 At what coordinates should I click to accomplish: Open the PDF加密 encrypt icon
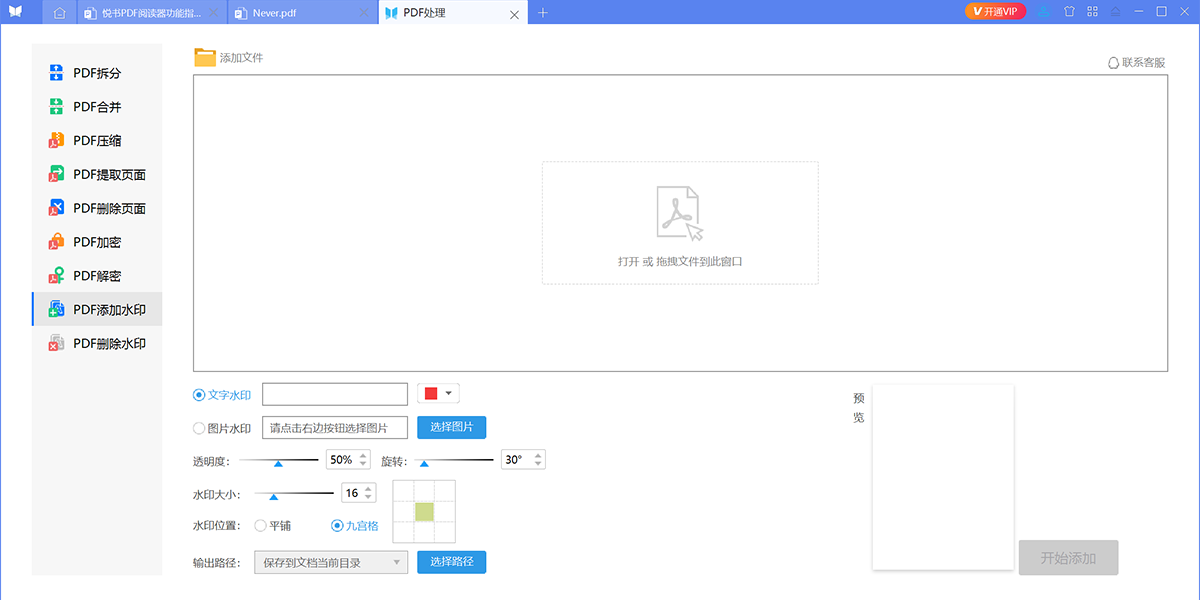(x=57, y=242)
